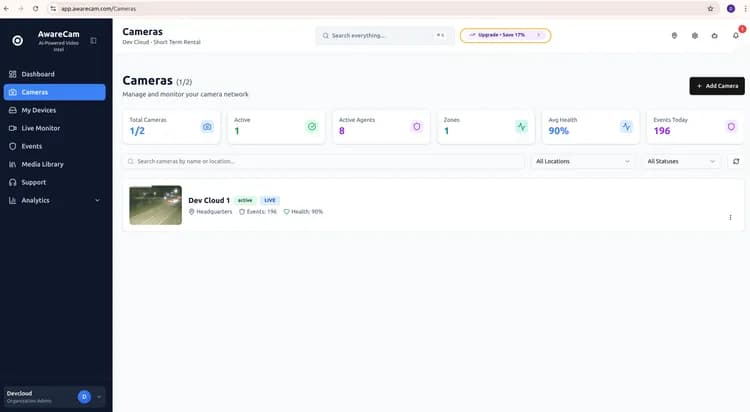Click the Active Agents shield icon
This screenshot has width=750, height=412.
coord(417,127)
